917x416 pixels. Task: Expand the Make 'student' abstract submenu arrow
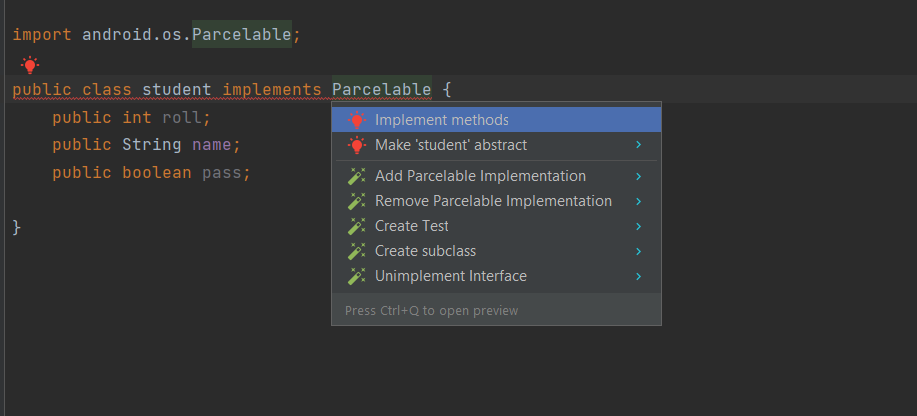coord(638,145)
